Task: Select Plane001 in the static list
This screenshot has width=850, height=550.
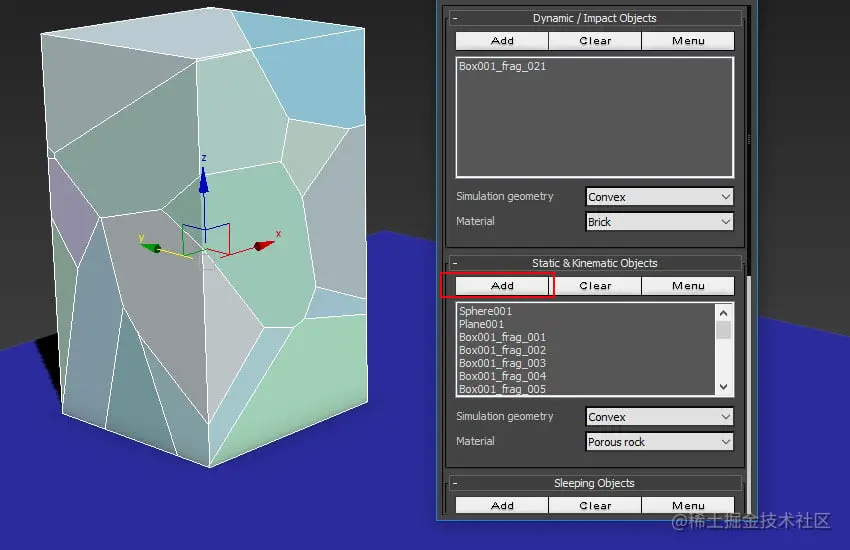Action: click(x=481, y=324)
